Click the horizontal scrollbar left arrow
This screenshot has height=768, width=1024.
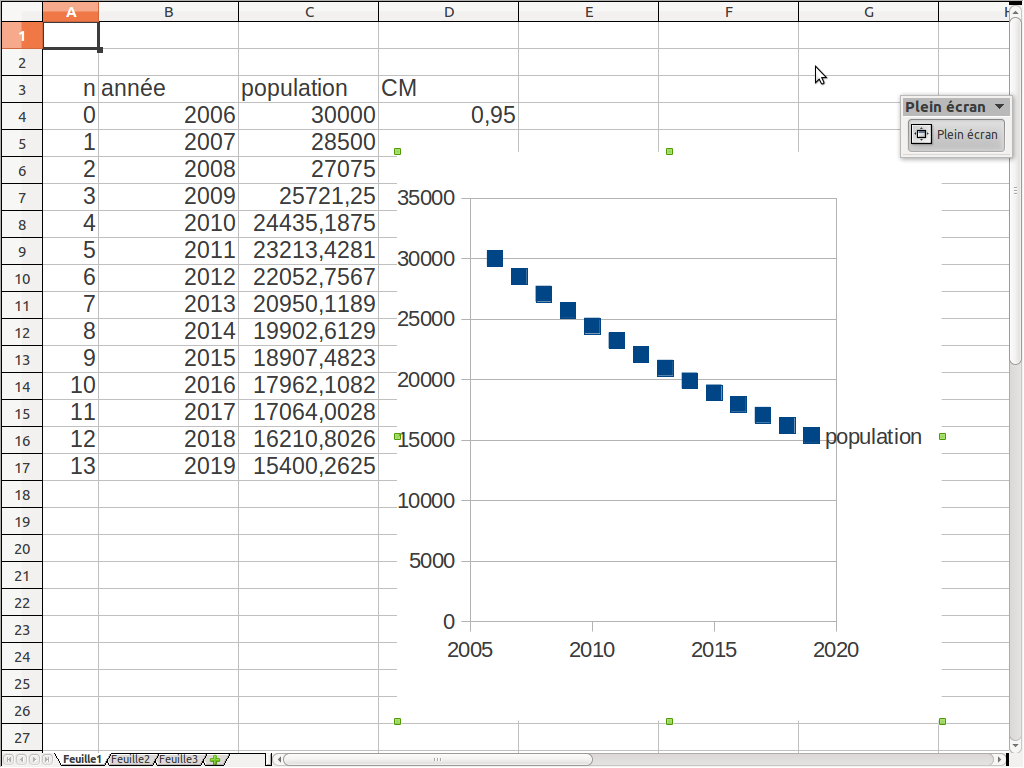click(280, 759)
